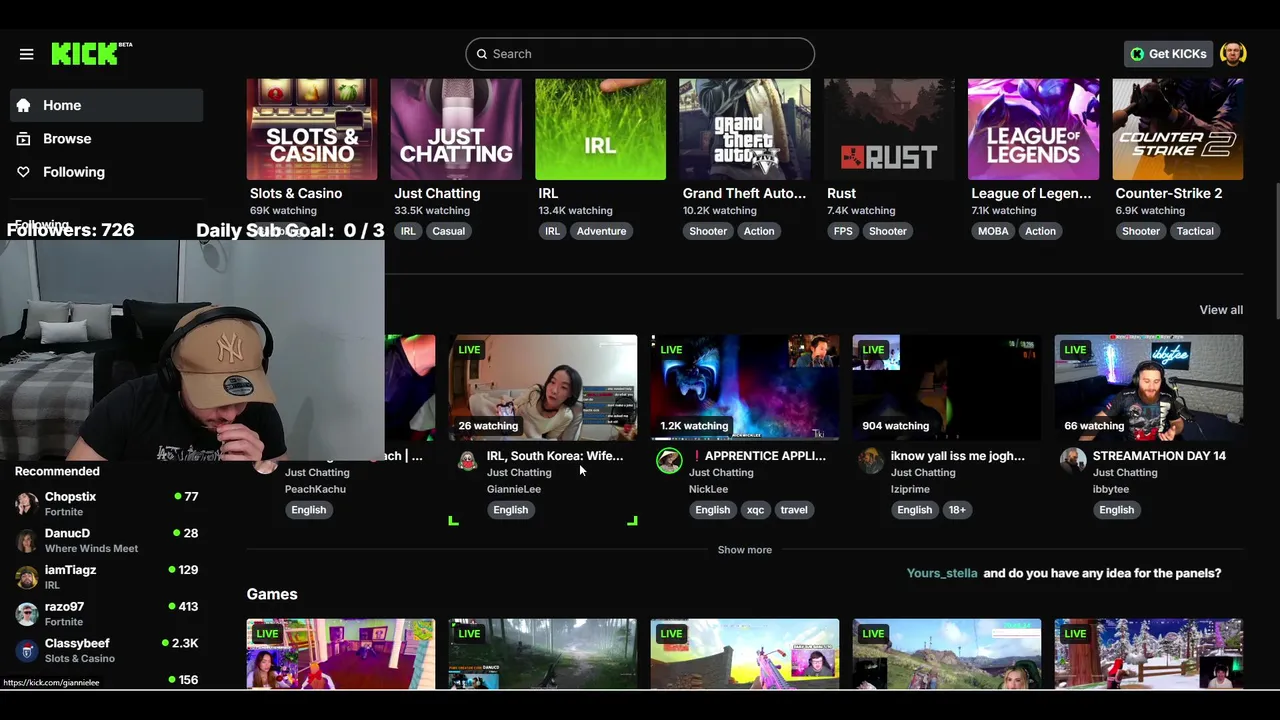1280x720 pixels.
Task: Select the travel tag under NickLee
Action: 794,510
